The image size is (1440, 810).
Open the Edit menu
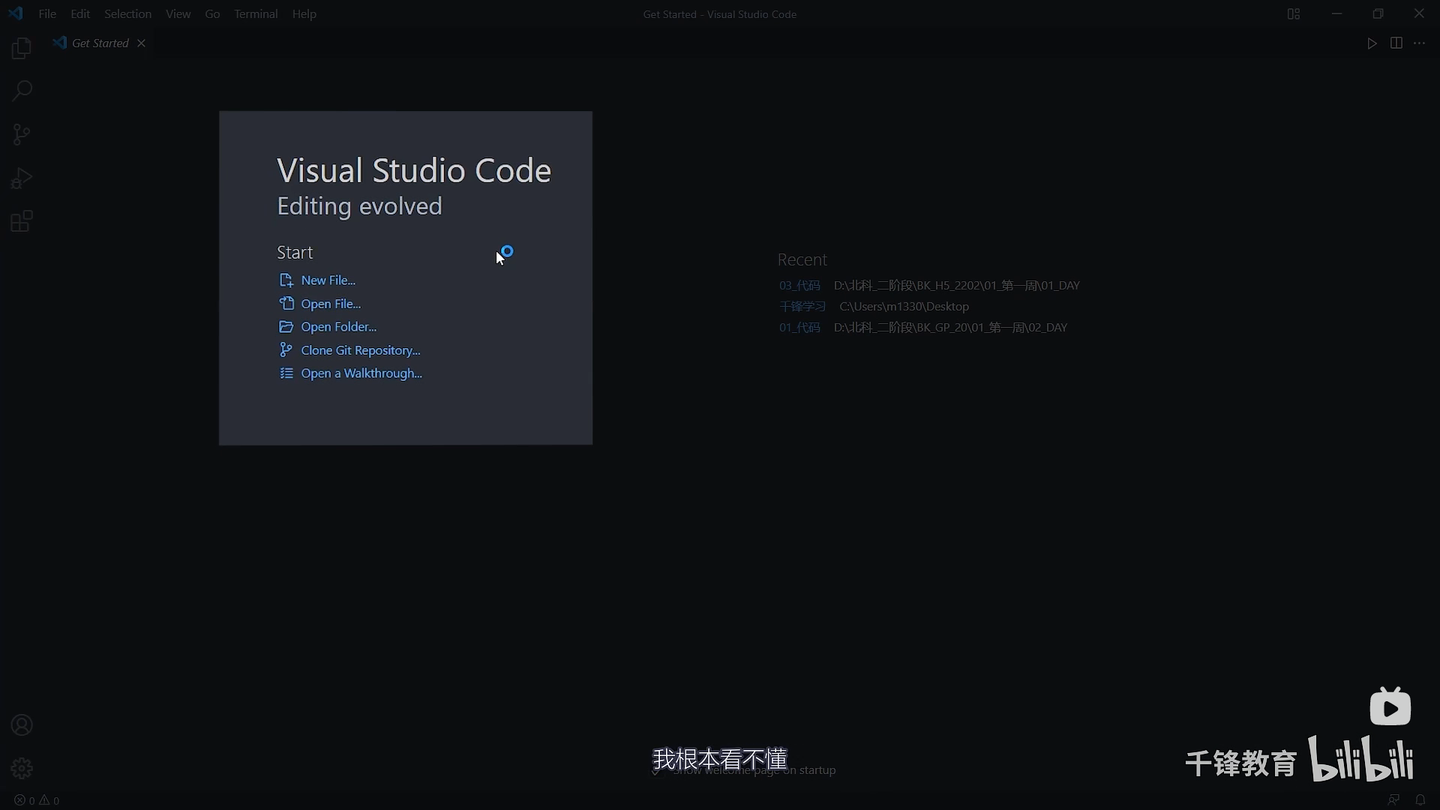point(80,14)
